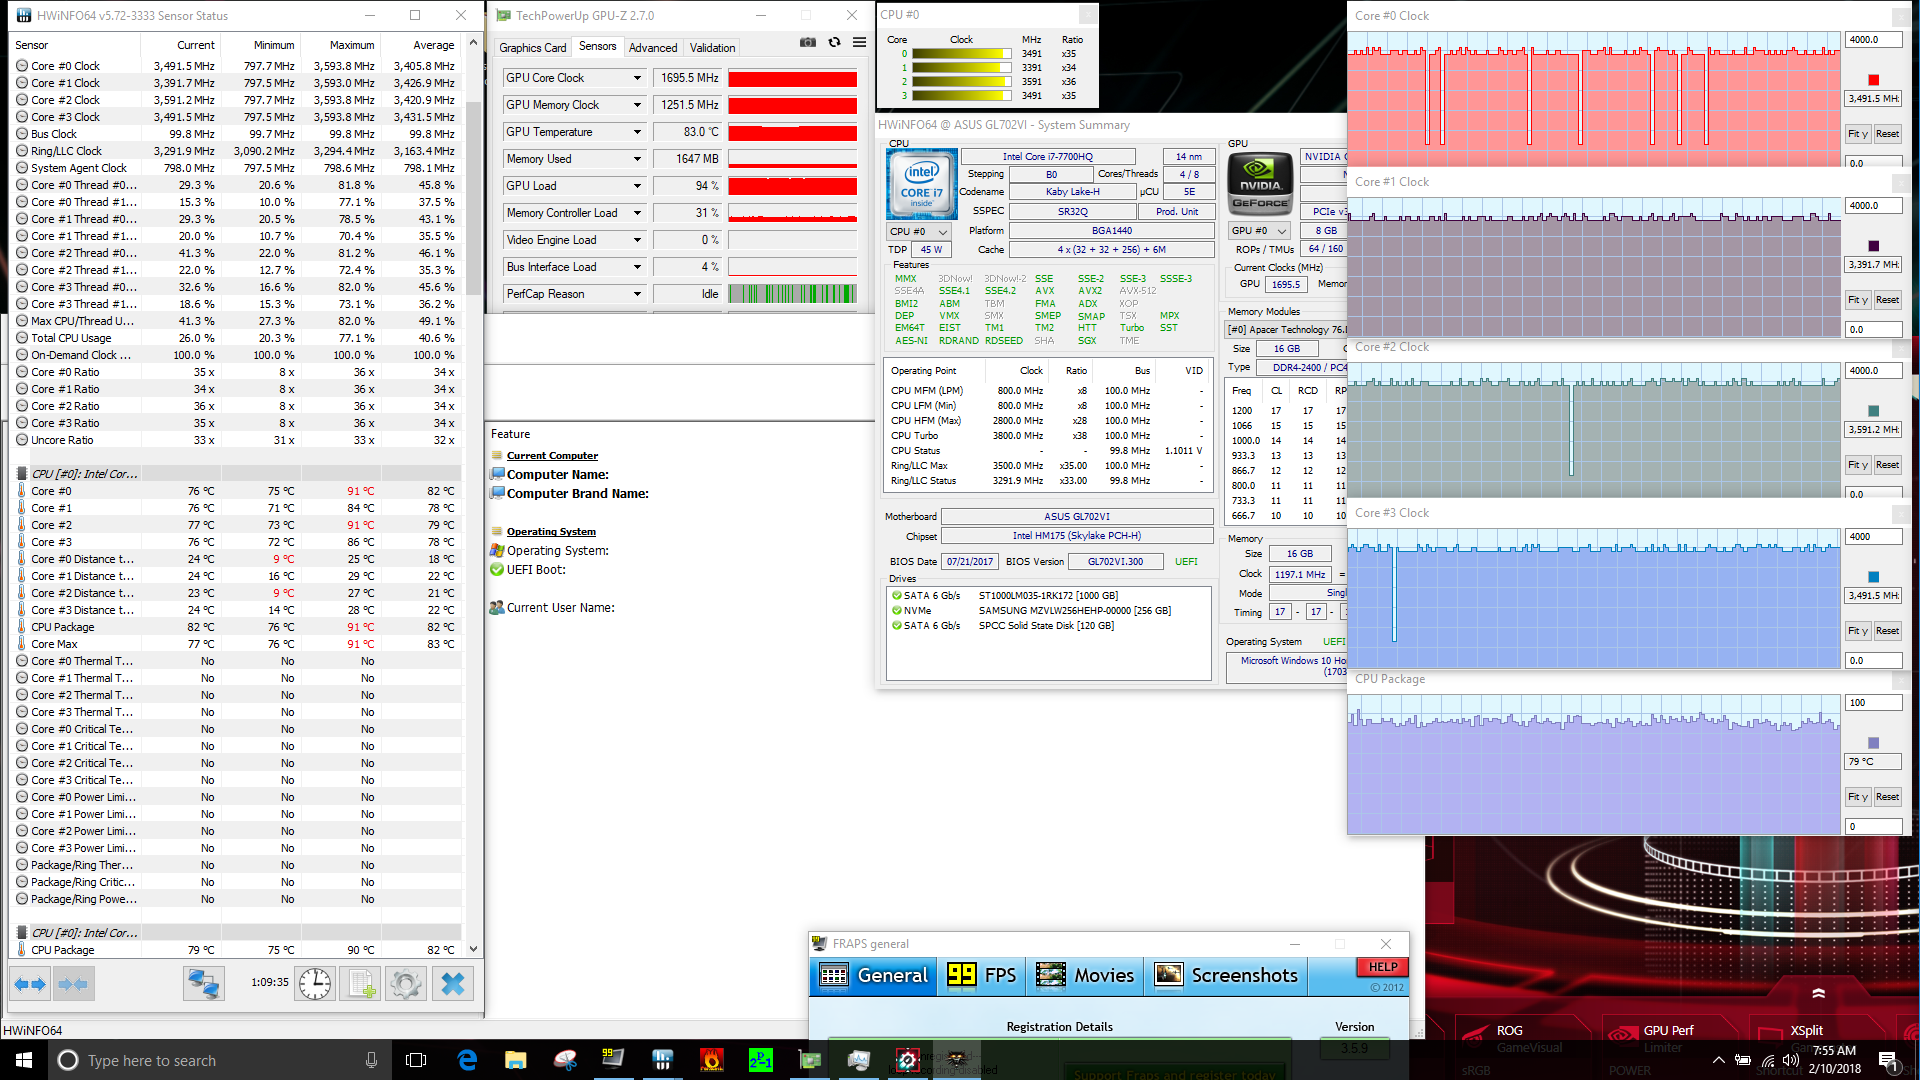The height and width of the screenshot is (1080, 1920).
Task: Open the network remote monitoring computers icon
Action: click(x=203, y=984)
